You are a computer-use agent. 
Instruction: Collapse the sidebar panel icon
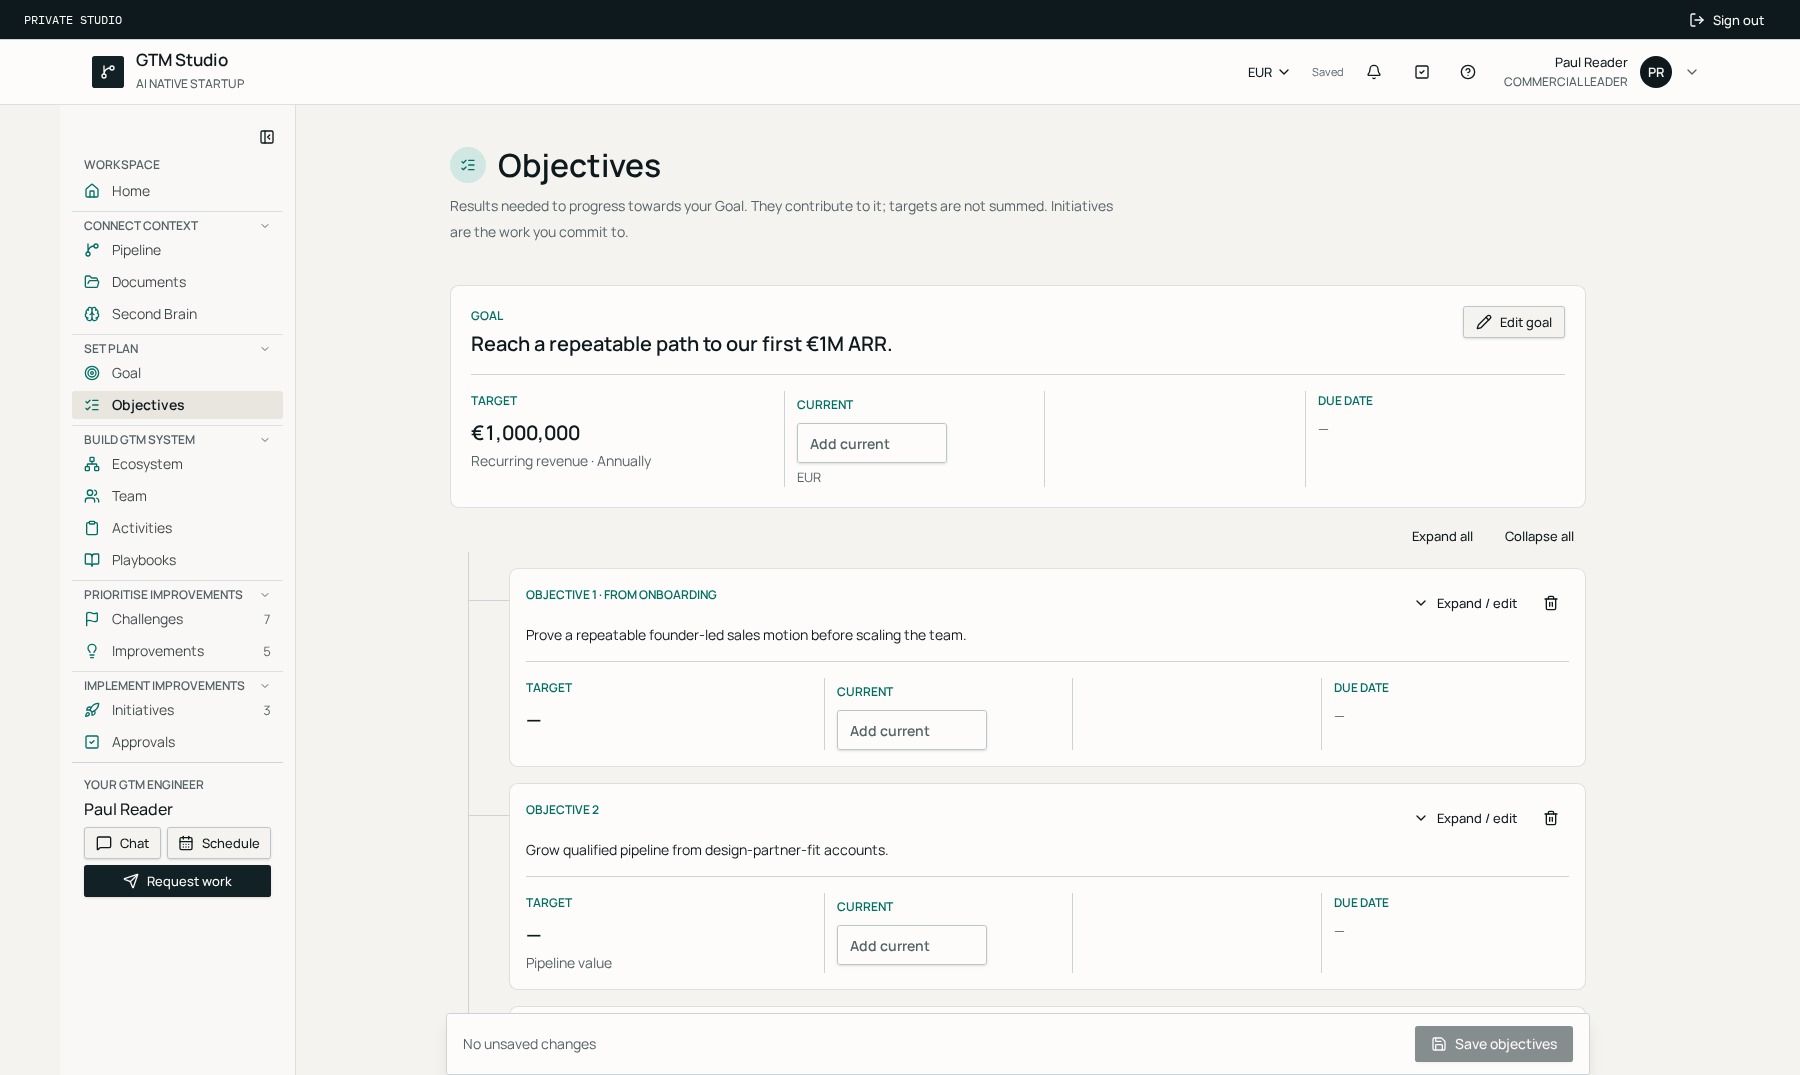point(267,137)
